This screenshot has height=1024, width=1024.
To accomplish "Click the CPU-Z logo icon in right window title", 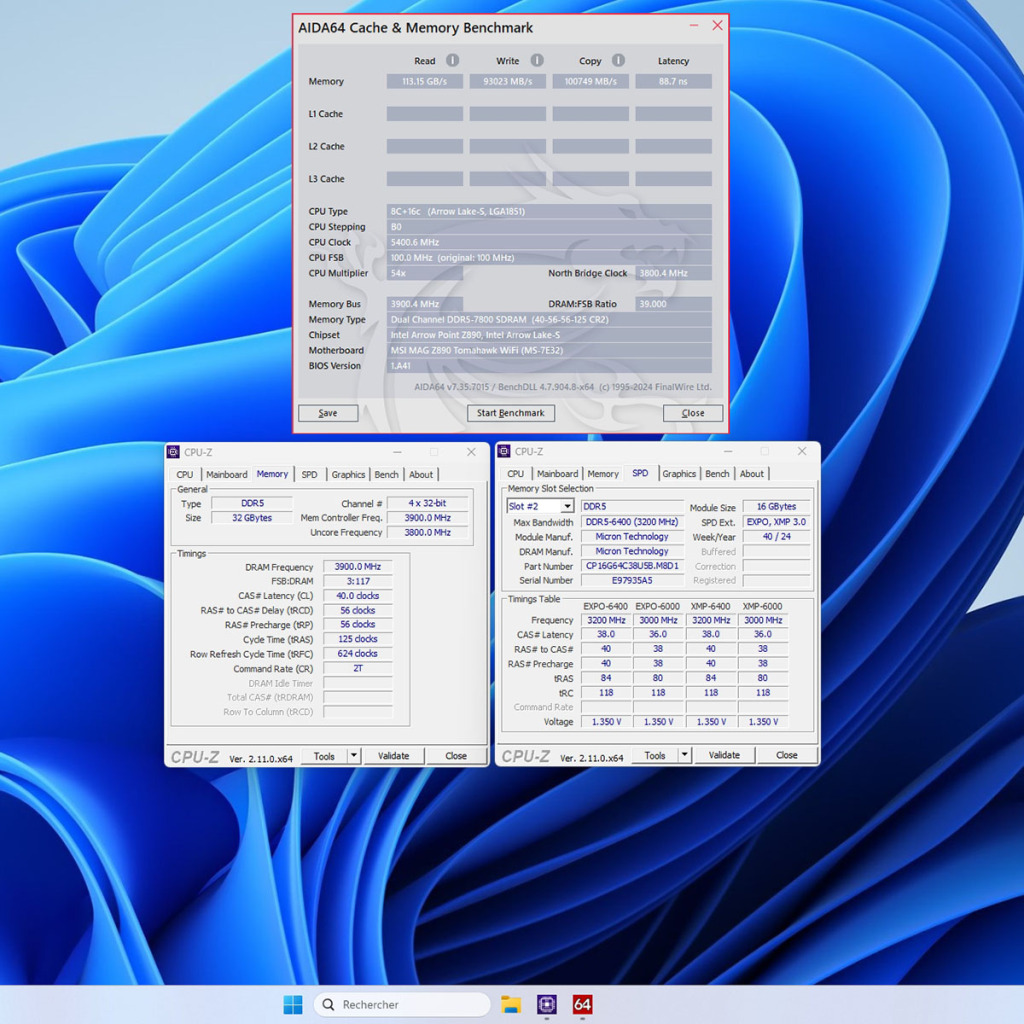I will (x=504, y=451).
